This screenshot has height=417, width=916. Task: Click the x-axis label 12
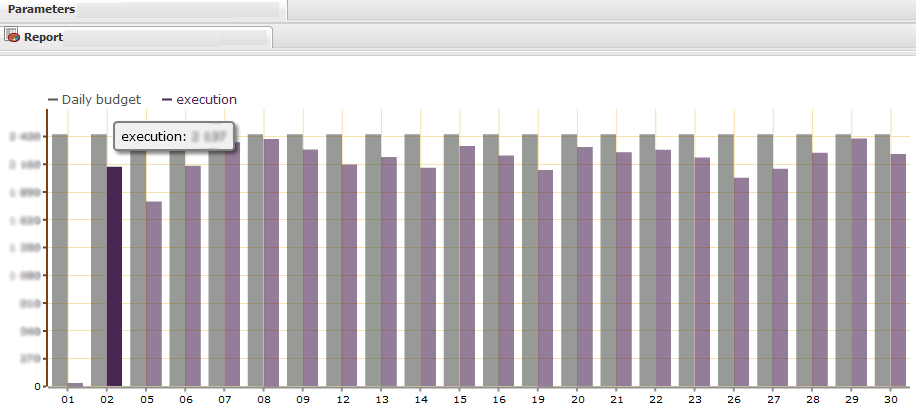coord(342,400)
